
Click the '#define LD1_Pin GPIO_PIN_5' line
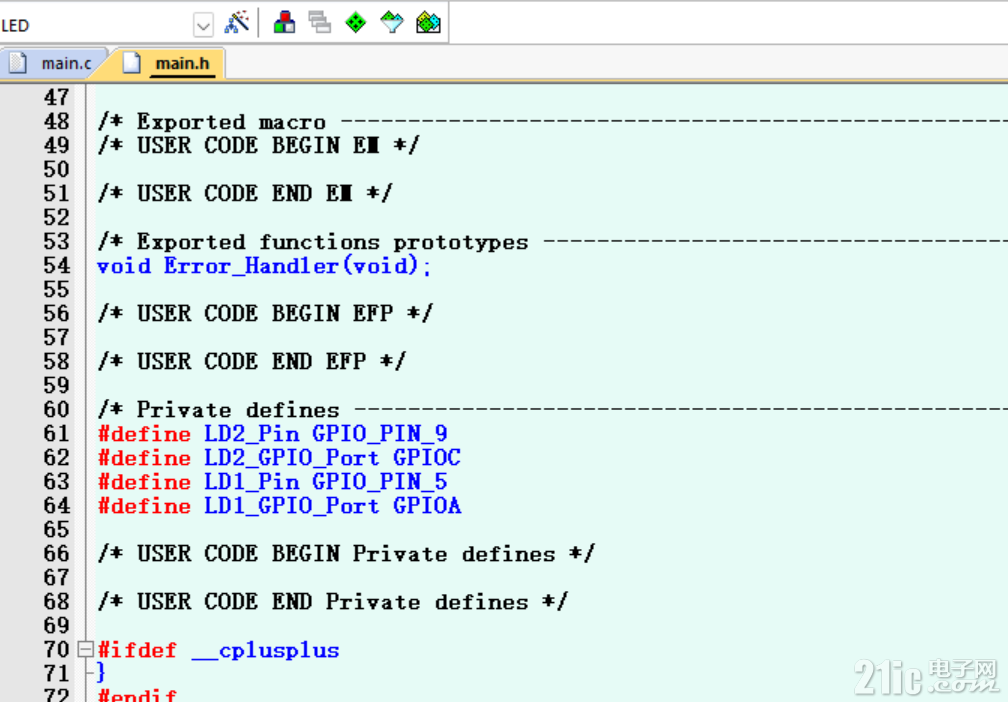coord(273,482)
